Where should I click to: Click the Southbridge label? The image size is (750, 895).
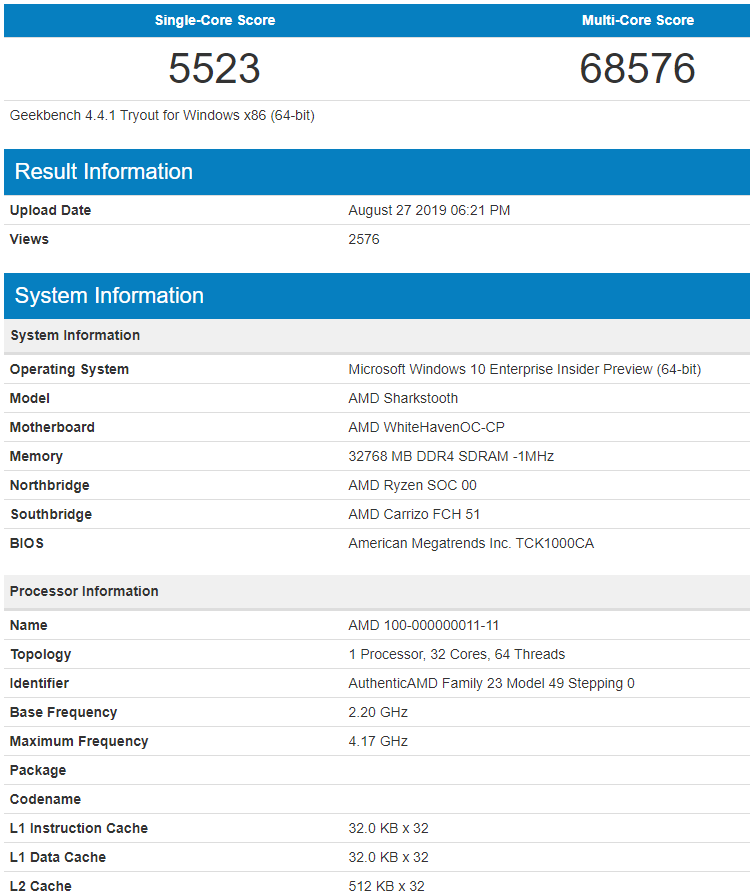click(51, 514)
